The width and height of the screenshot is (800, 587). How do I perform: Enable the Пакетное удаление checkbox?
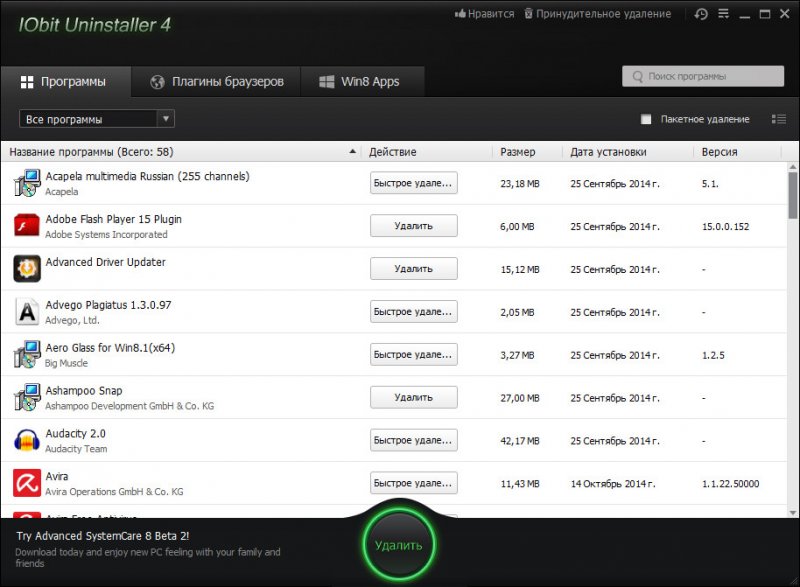tap(646, 119)
